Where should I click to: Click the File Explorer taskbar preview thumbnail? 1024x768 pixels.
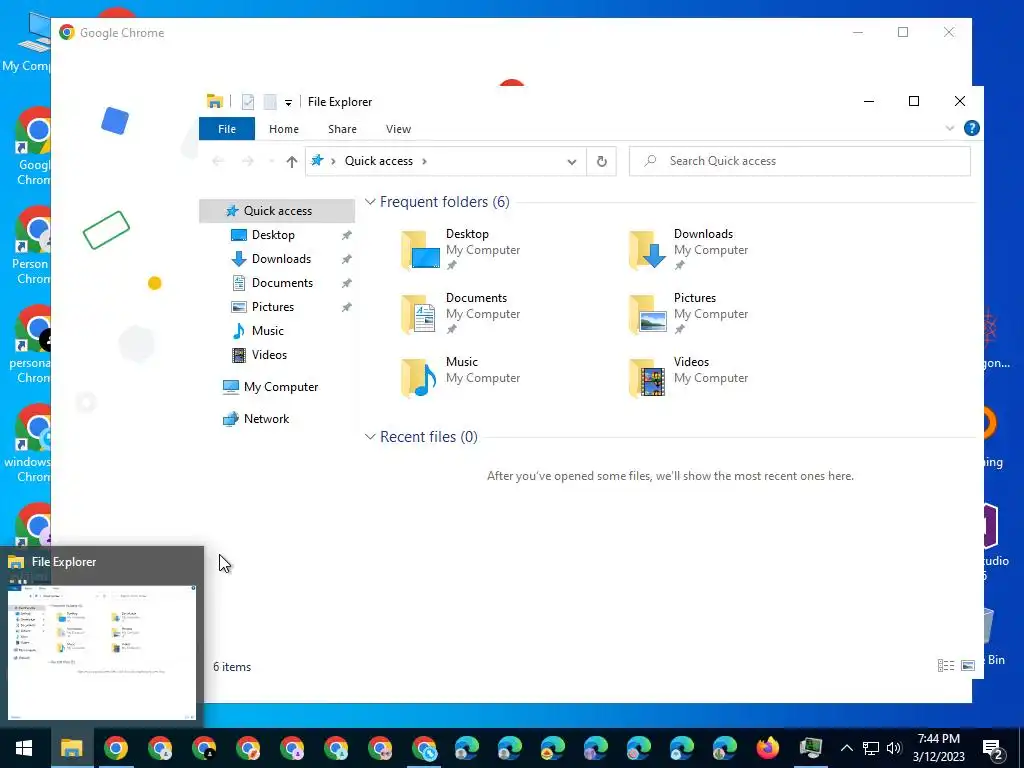102,652
